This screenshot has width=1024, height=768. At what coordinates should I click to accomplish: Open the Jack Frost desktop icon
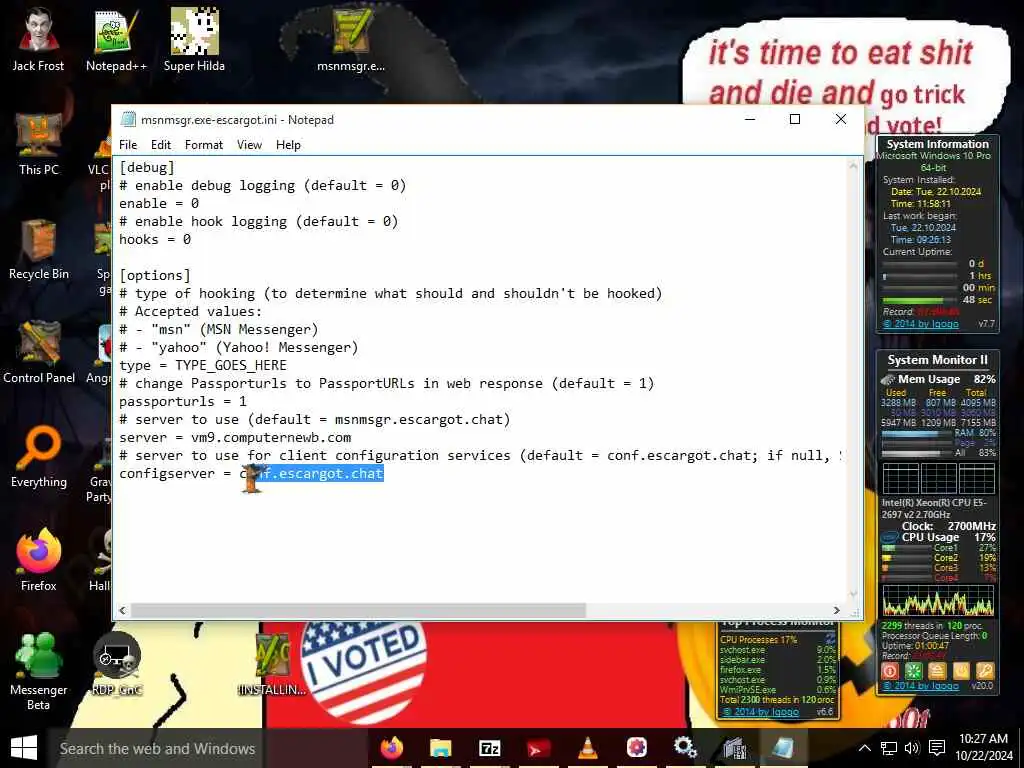coord(38,39)
